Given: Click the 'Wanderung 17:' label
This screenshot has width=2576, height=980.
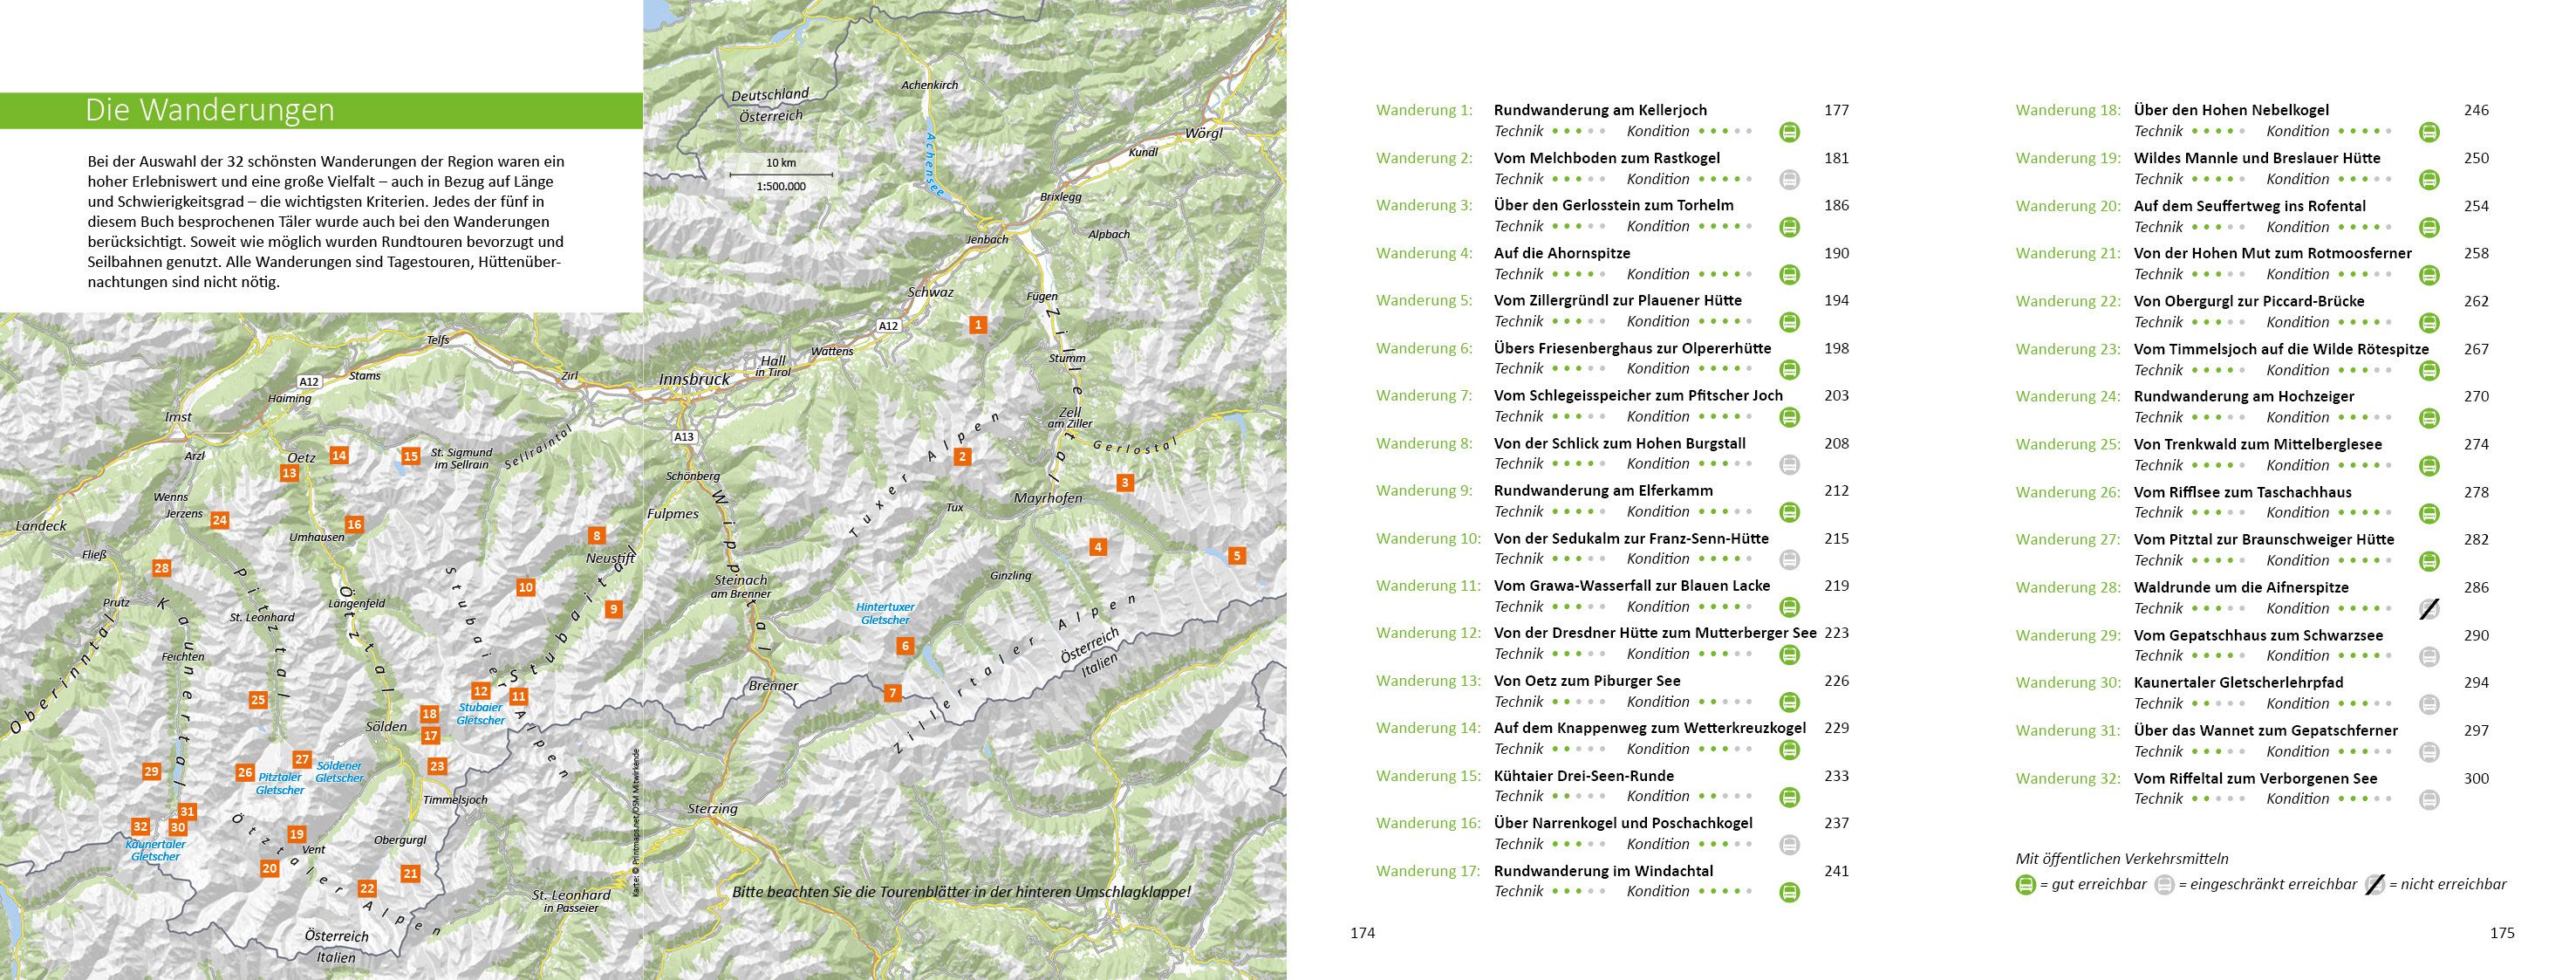Looking at the screenshot, I should click(1427, 871).
